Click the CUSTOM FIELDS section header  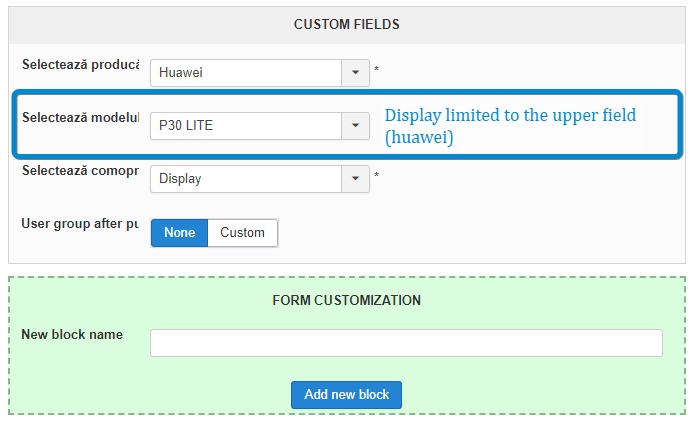click(x=346, y=24)
